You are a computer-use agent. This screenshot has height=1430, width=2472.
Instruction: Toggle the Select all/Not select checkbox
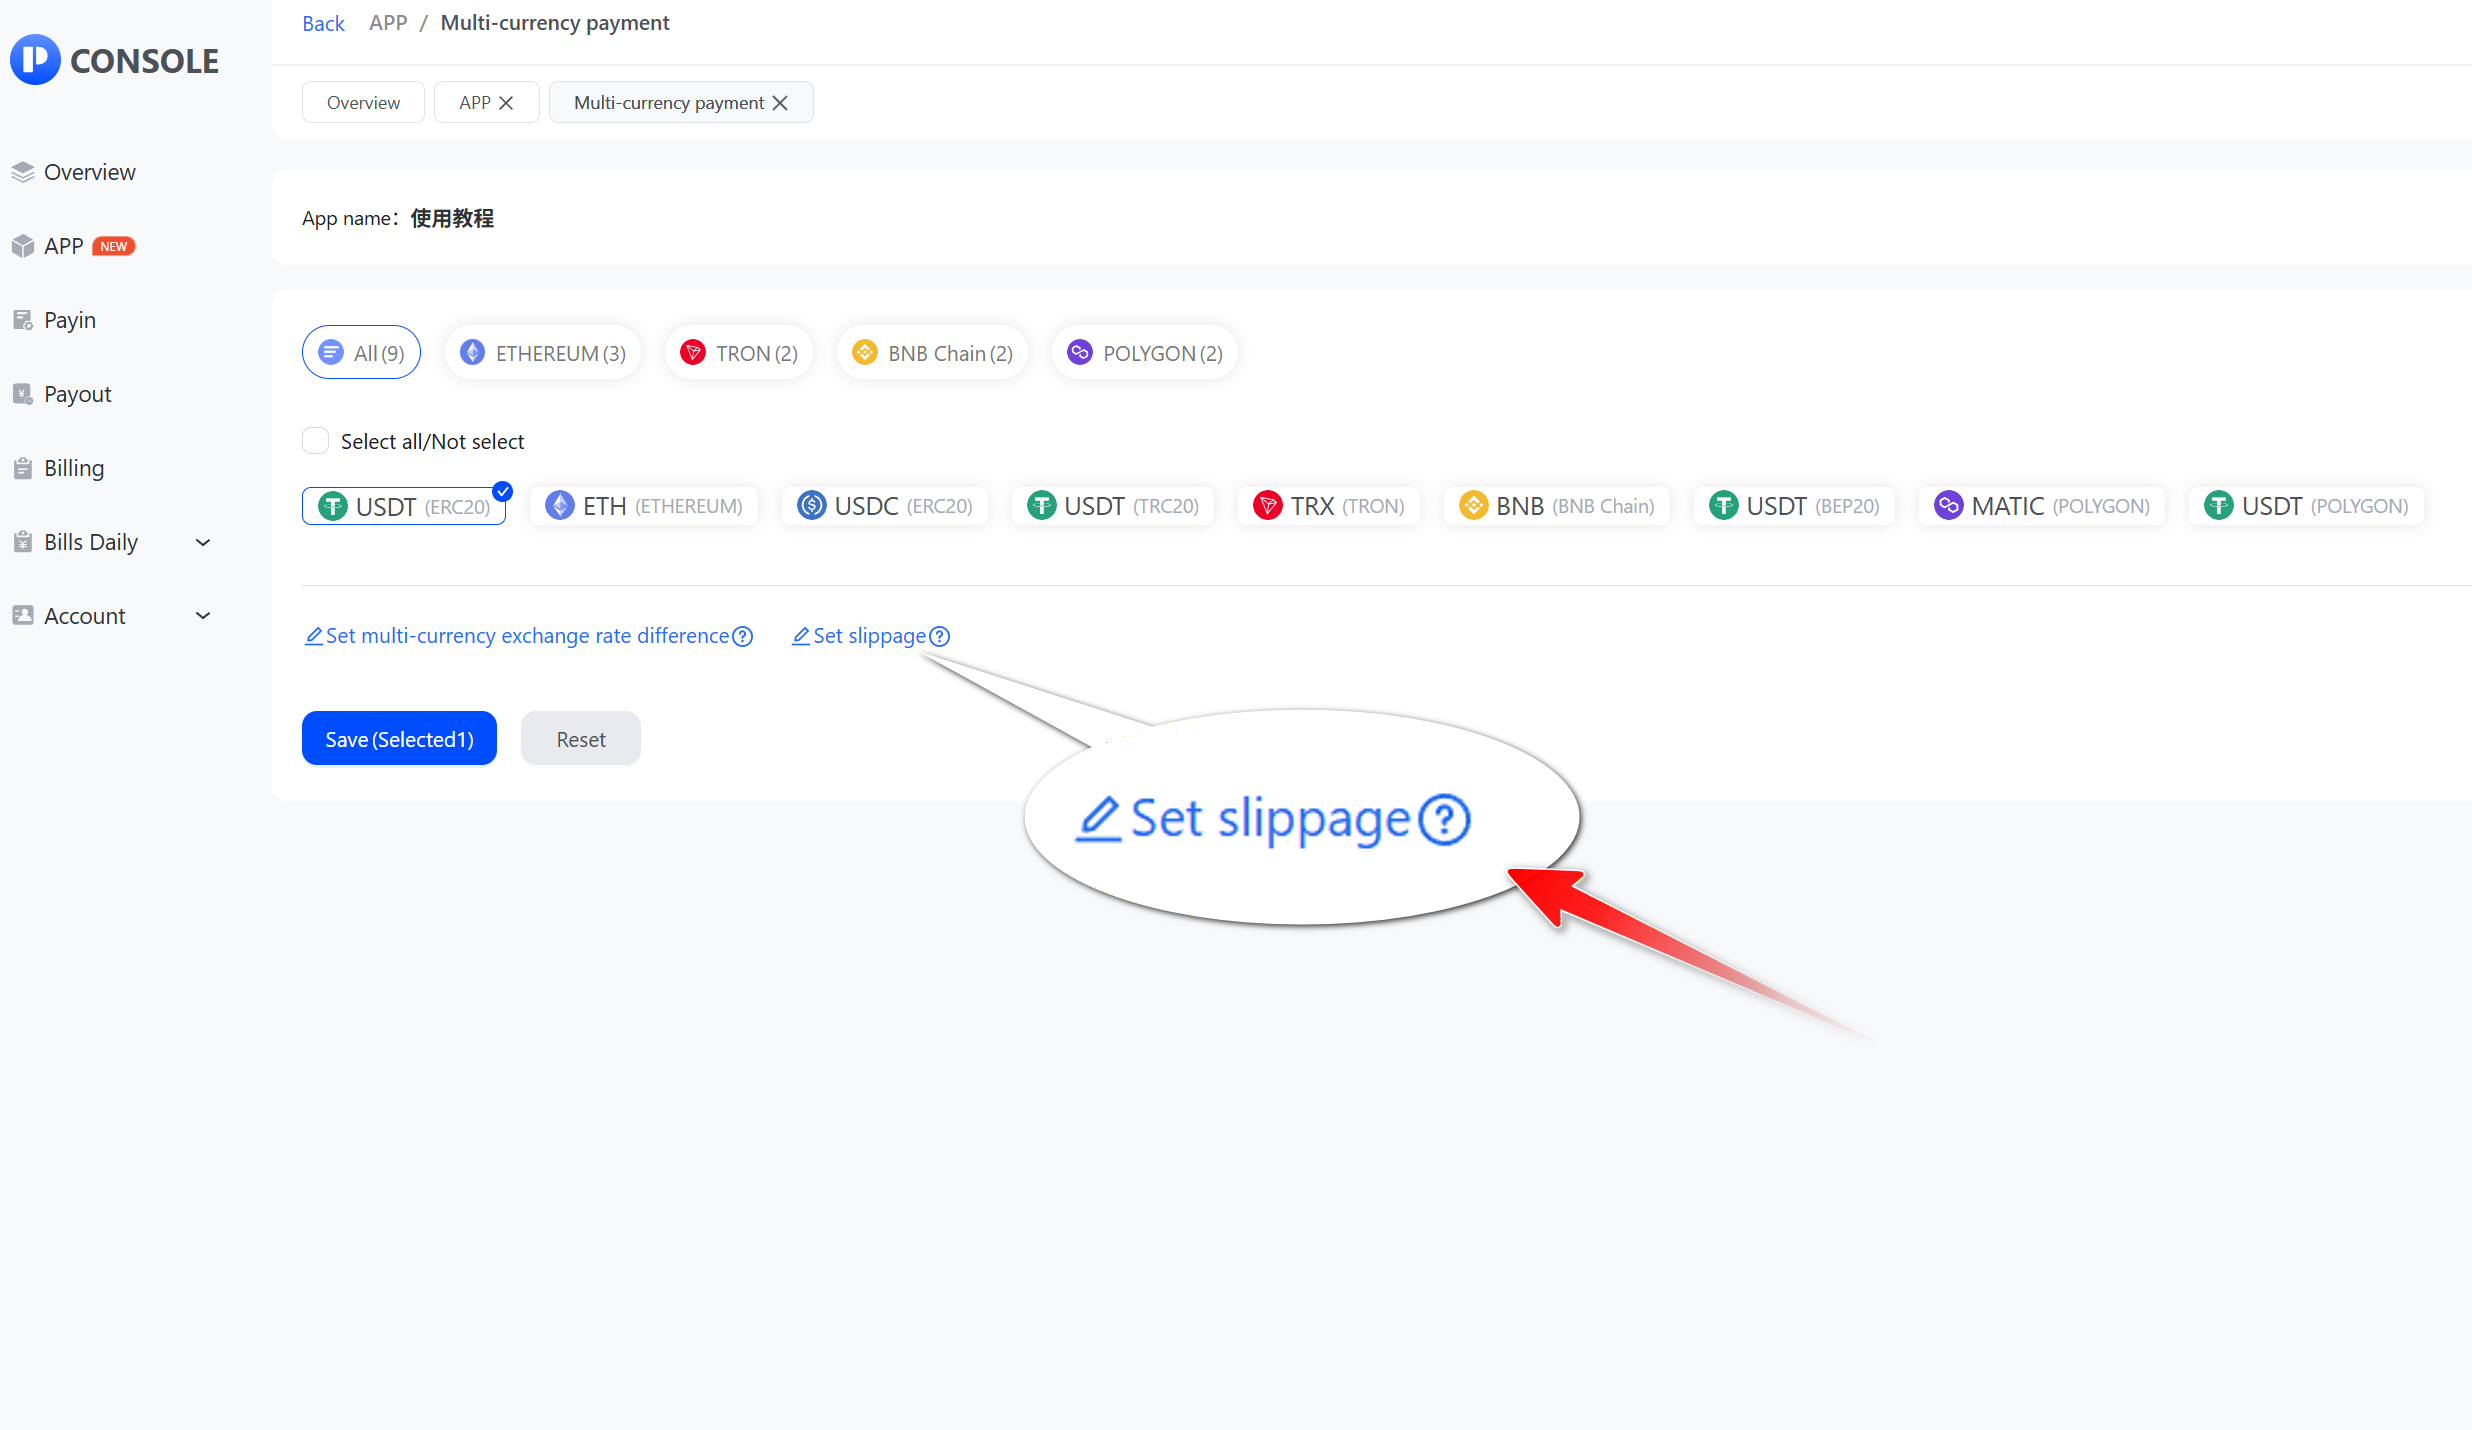click(x=316, y=441)
